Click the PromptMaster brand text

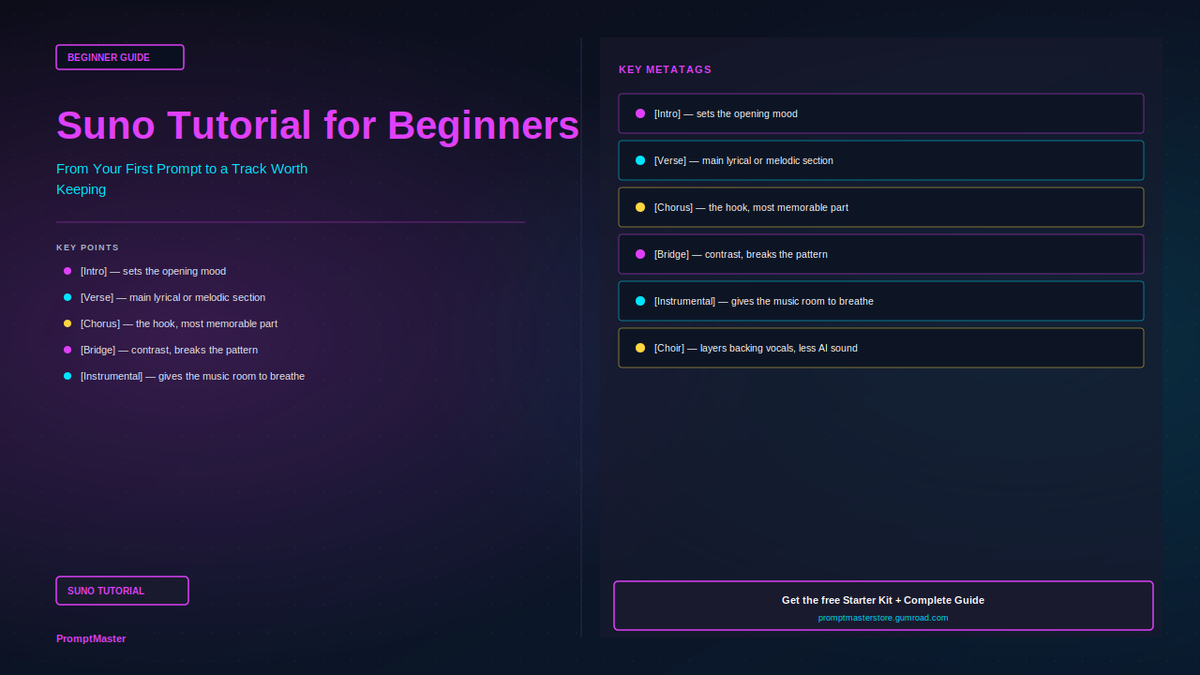click(91, 638)
